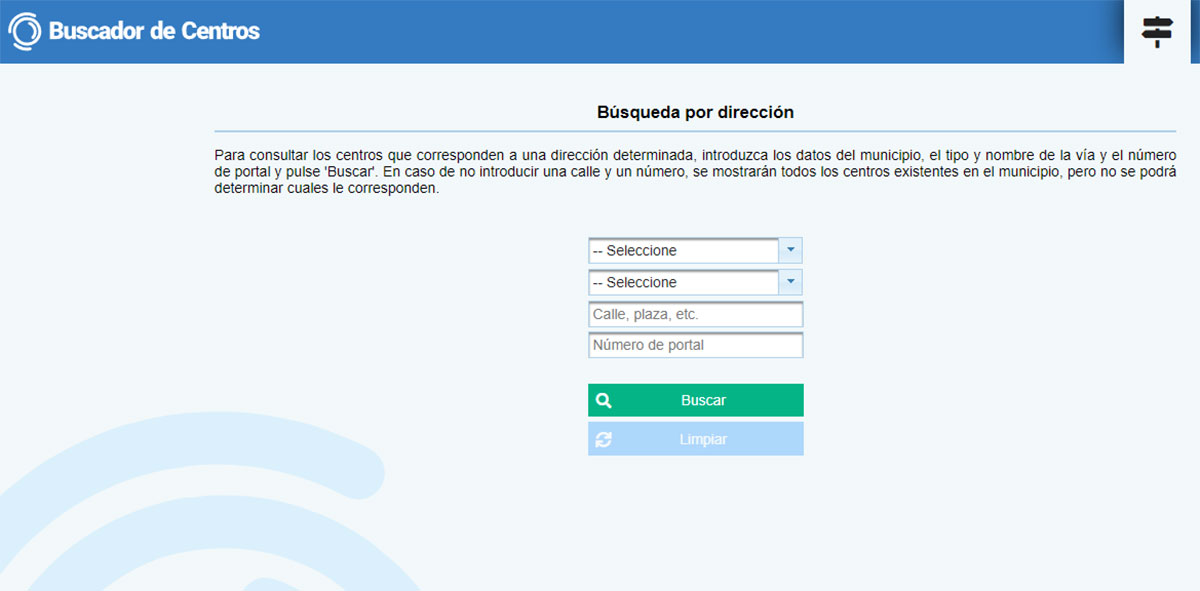Image resolution: width=1200 pixels, height=591 pixels.
Task: Expand the second Seleccione dropdown arrow
Action: tap(790, 282)
